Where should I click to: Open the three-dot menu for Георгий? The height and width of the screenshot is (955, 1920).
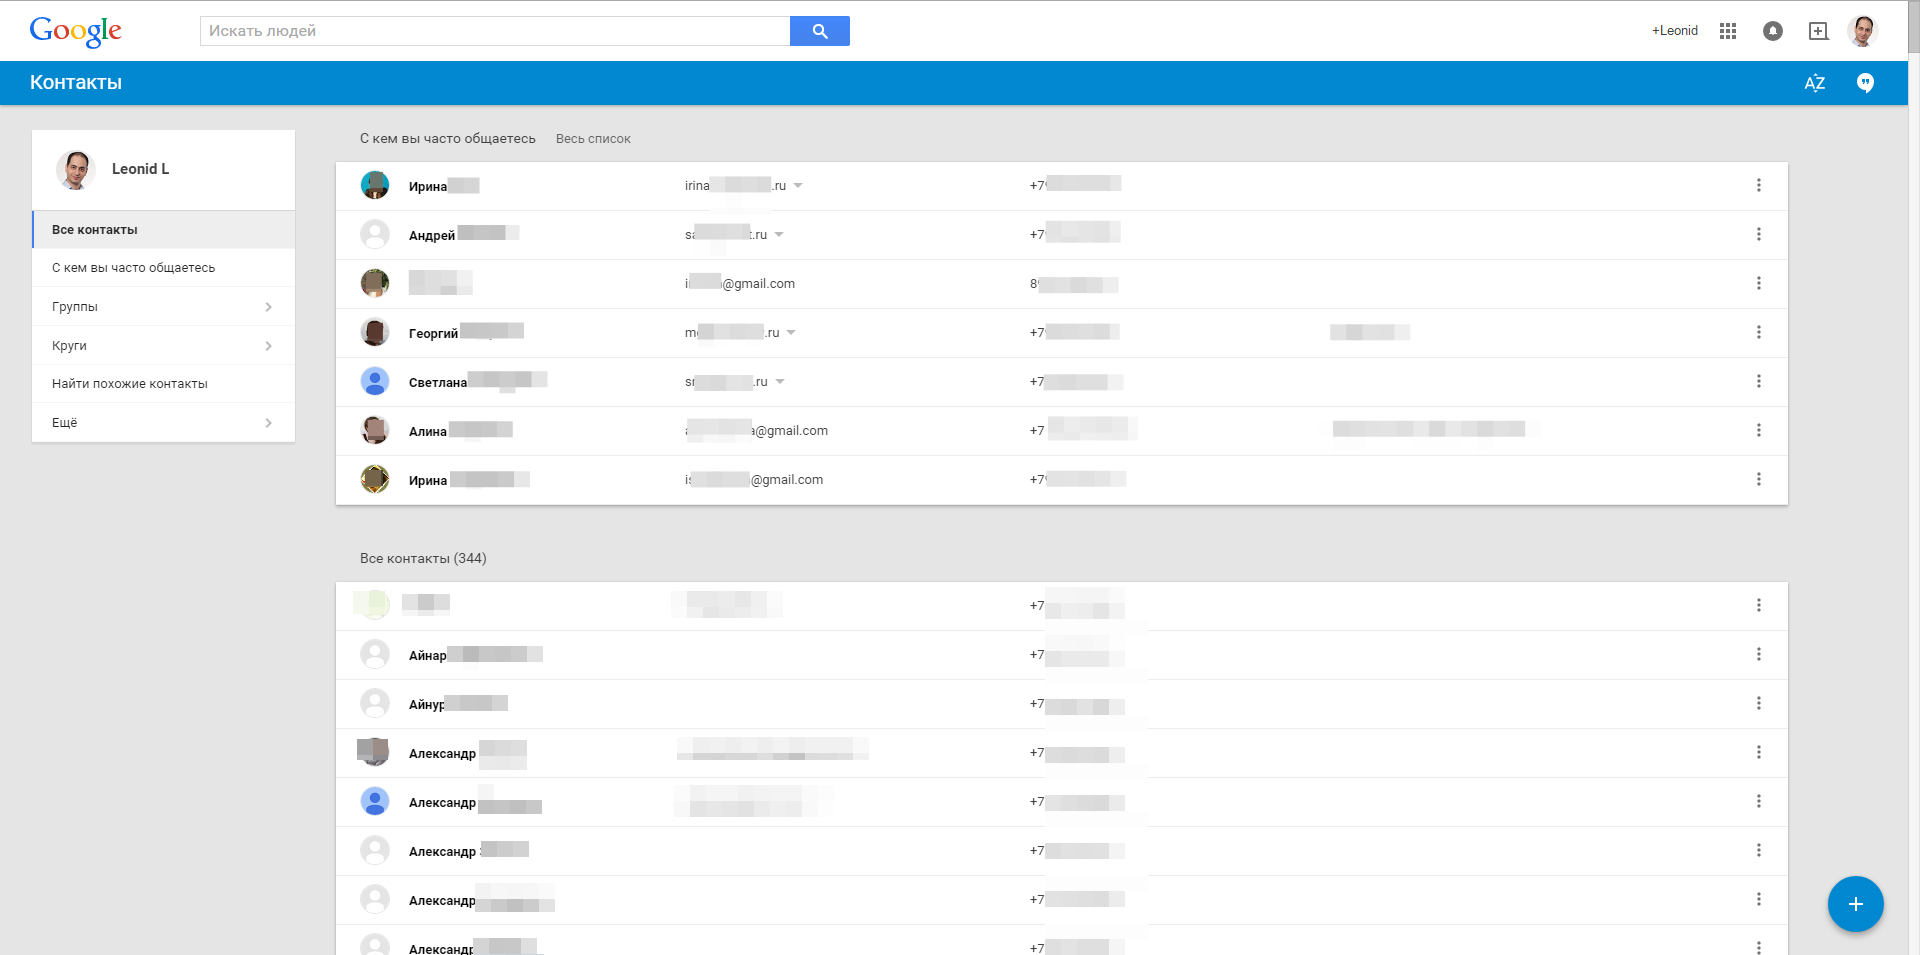(1759, 332)
